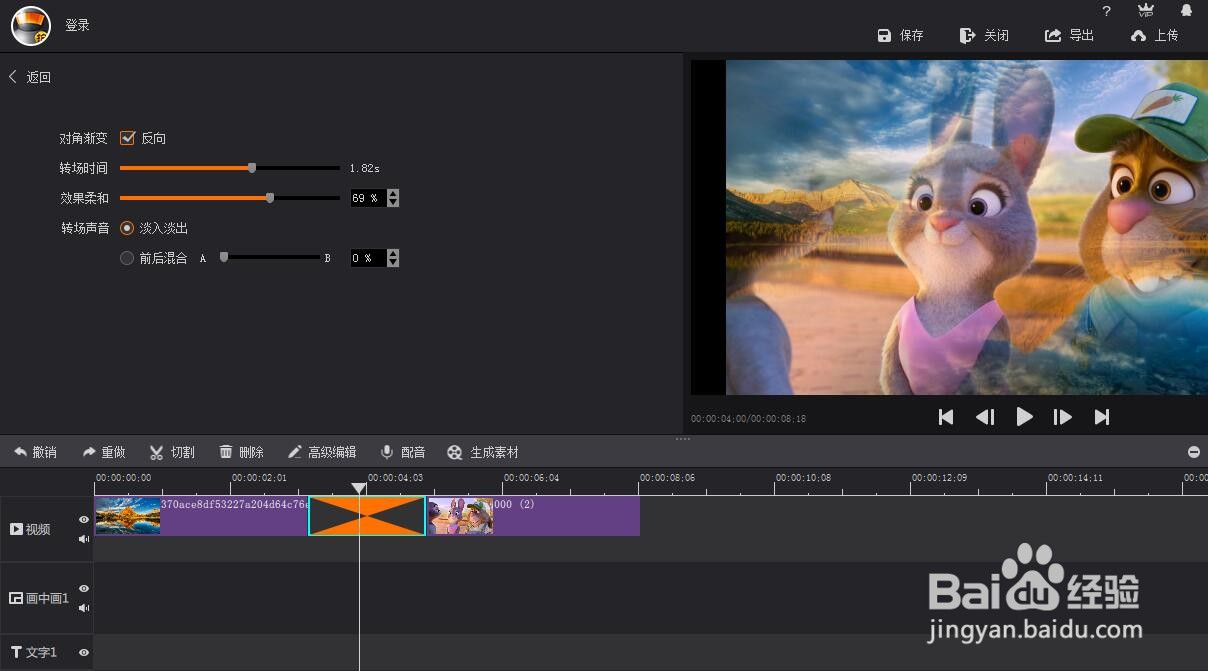Screen dimensions: 1208x671
Task: Click the 删除 delete trash tool
Action: (241, 452)
